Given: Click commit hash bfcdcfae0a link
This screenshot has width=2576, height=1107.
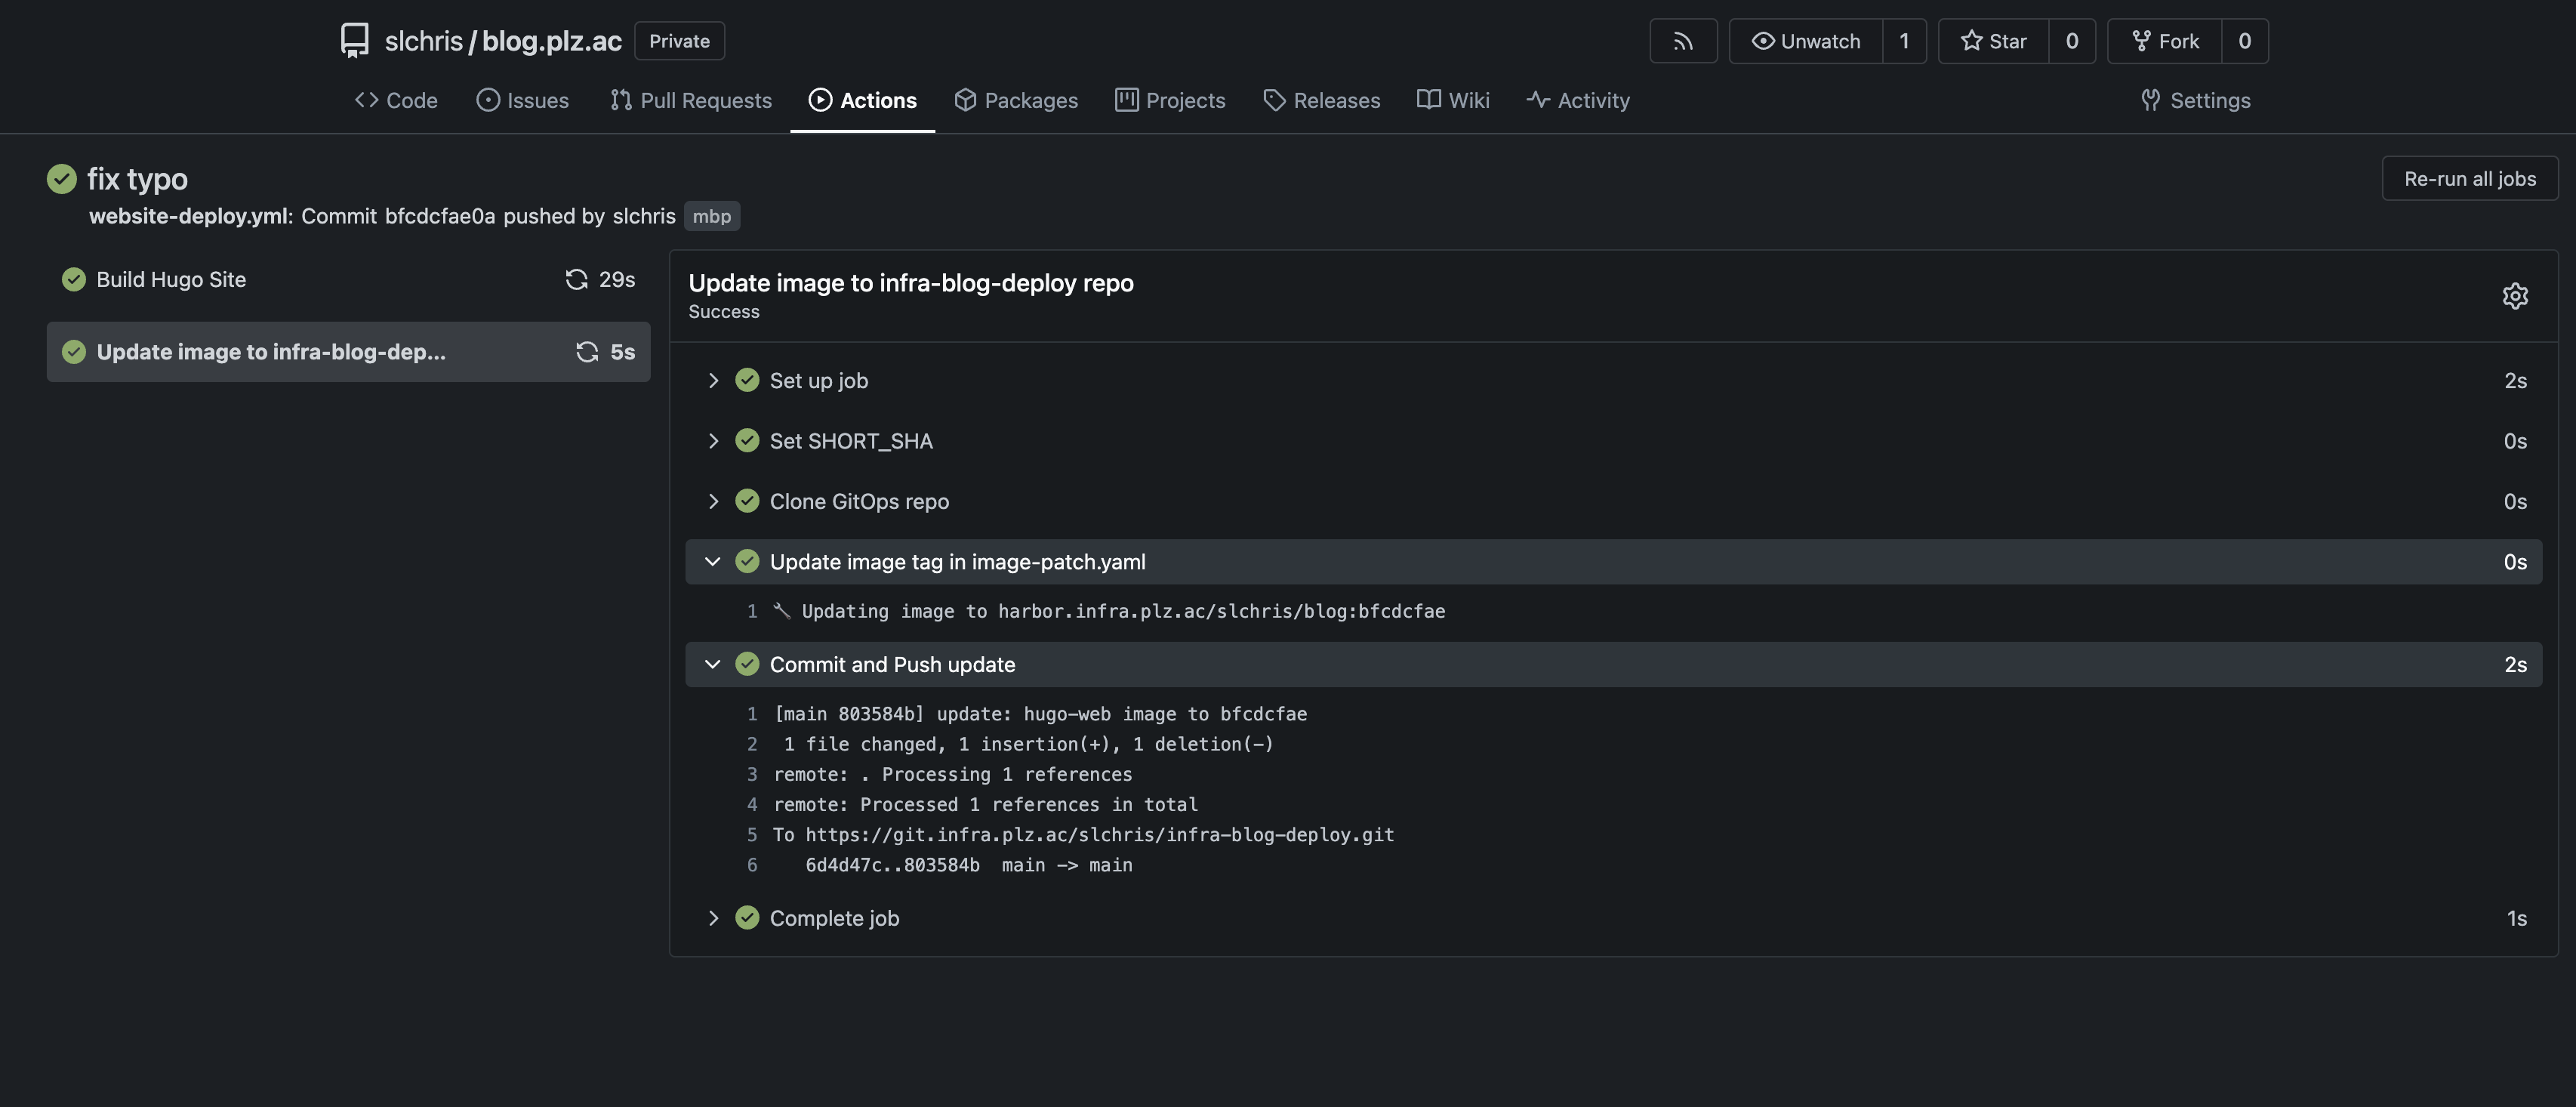Looking at the screenshot, I should 439,216.
